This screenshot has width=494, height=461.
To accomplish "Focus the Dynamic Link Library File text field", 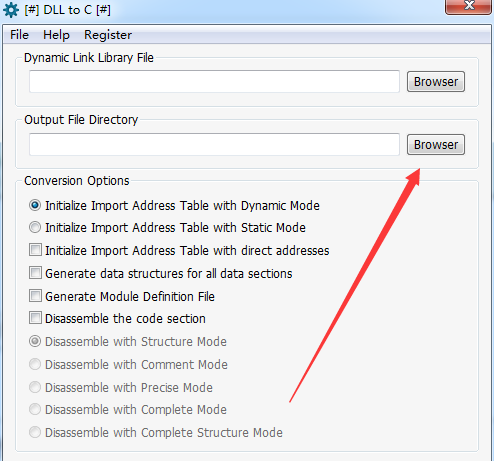I will point(214,81).
